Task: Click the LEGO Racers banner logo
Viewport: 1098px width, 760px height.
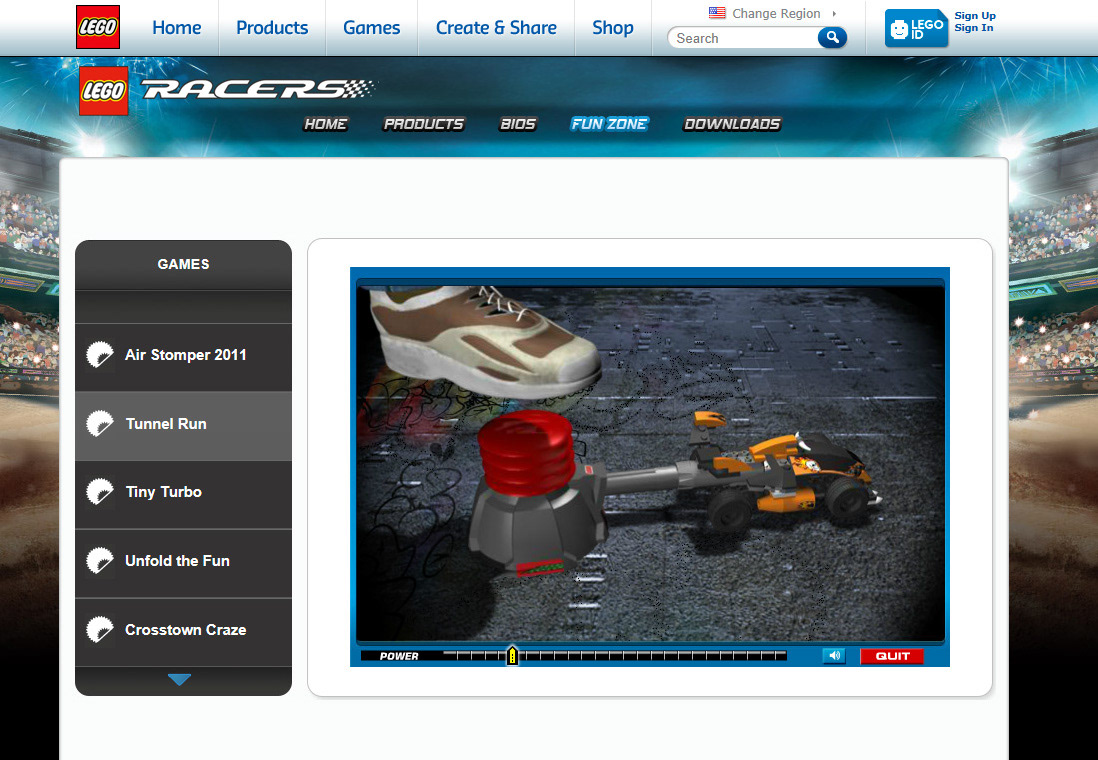Action: 228,90
